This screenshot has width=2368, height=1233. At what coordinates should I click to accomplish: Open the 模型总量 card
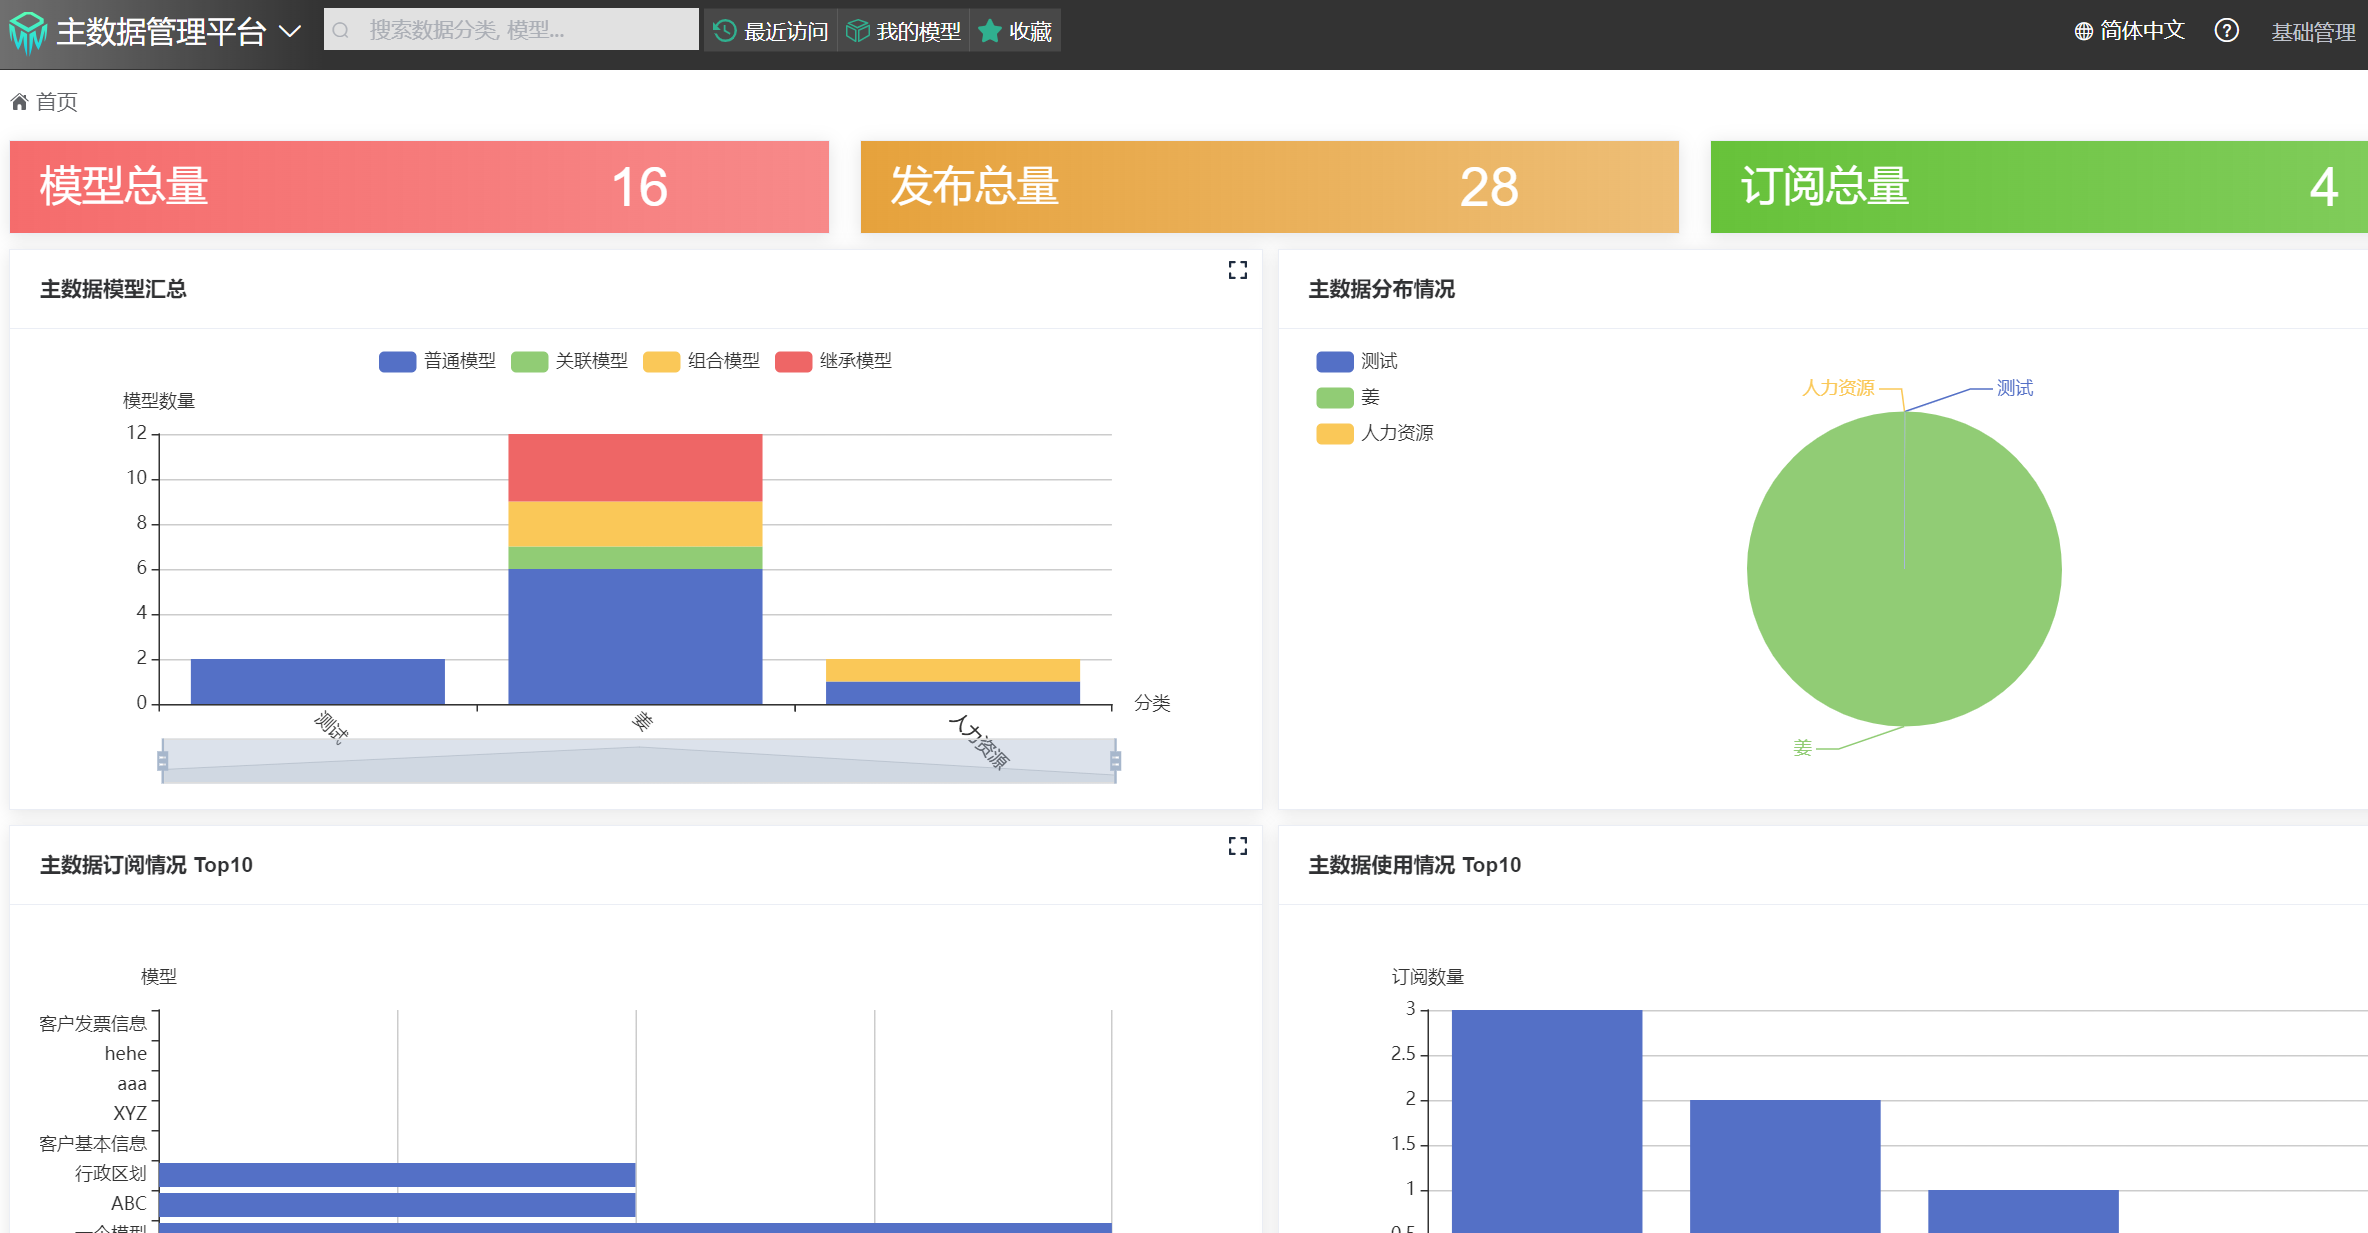pyautogui.click(x=419, y=187)
